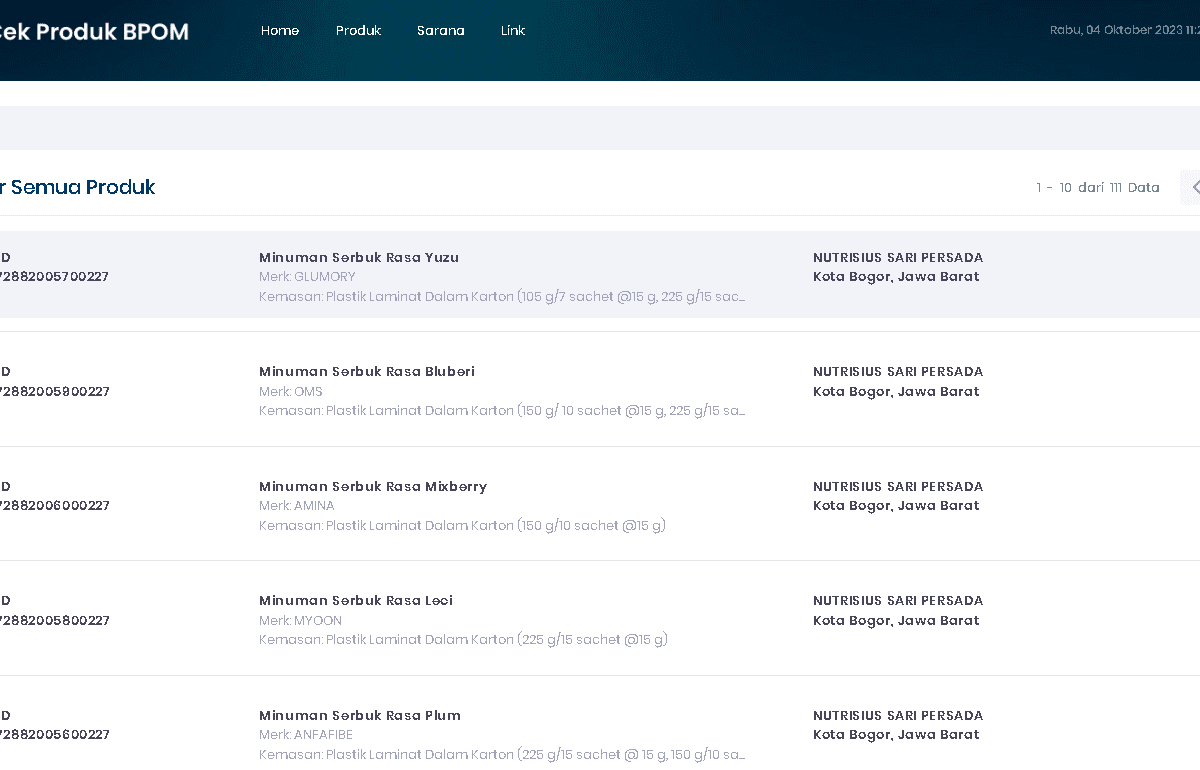
Task: Click registration number ending 5700227
Action: (54, 277)
